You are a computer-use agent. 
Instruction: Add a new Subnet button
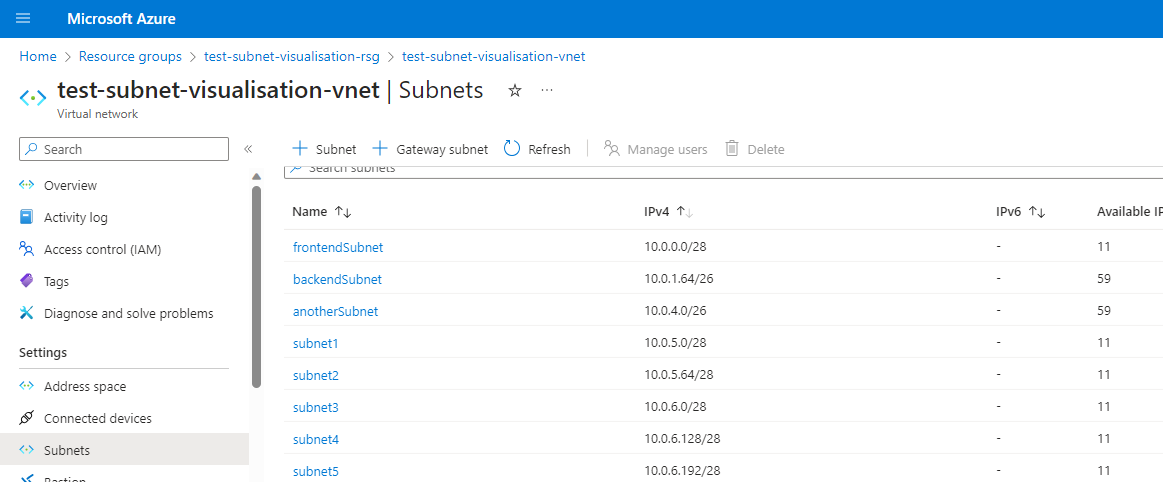click(324, 149)
